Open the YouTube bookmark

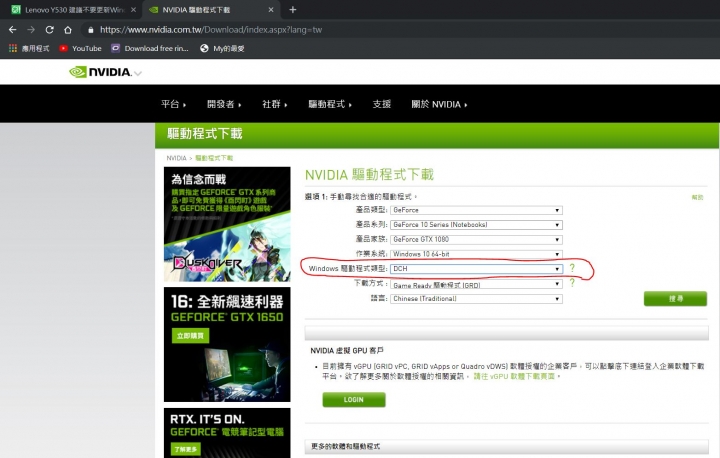80,48
